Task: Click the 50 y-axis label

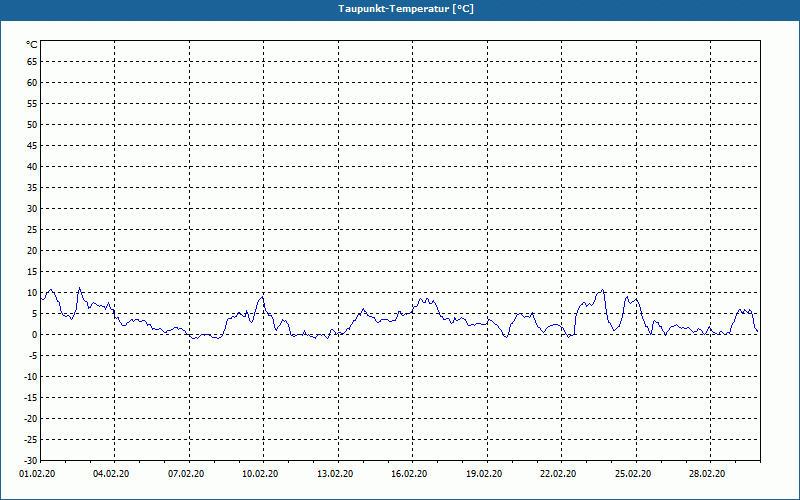Action: click(x=32, y=124)
